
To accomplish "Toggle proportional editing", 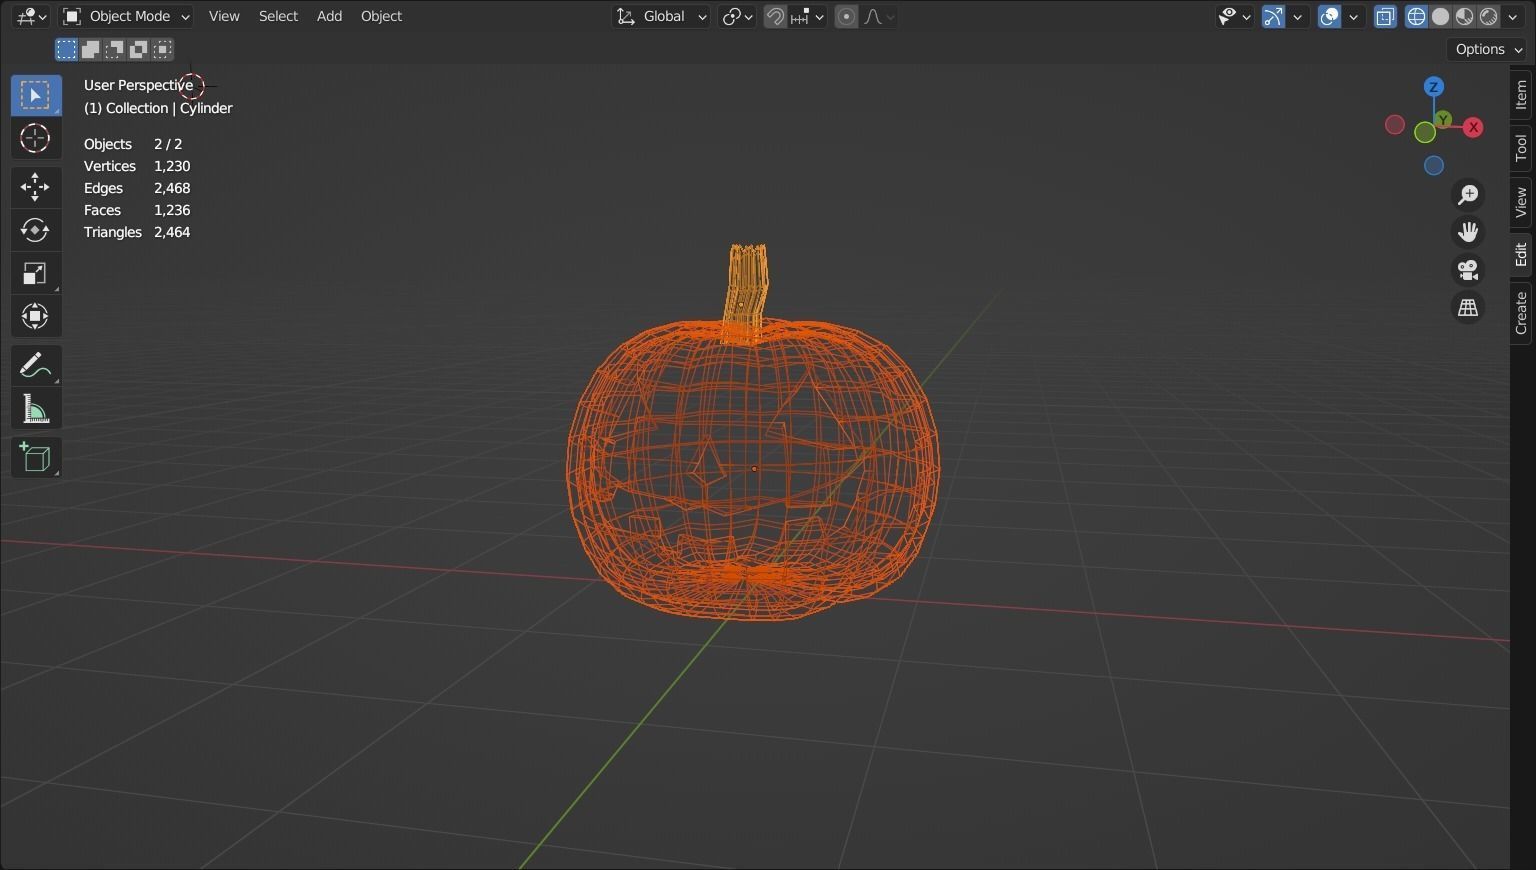I will (845, 16).
